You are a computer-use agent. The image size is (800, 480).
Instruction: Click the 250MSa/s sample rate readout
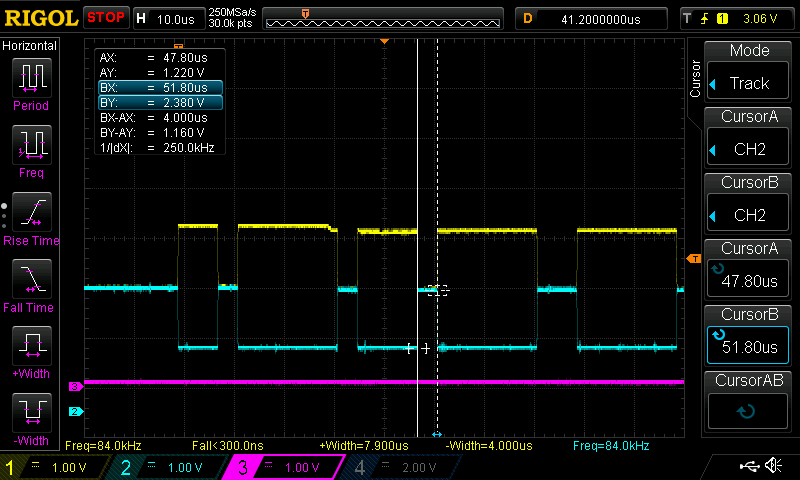[x=232, y=12]
